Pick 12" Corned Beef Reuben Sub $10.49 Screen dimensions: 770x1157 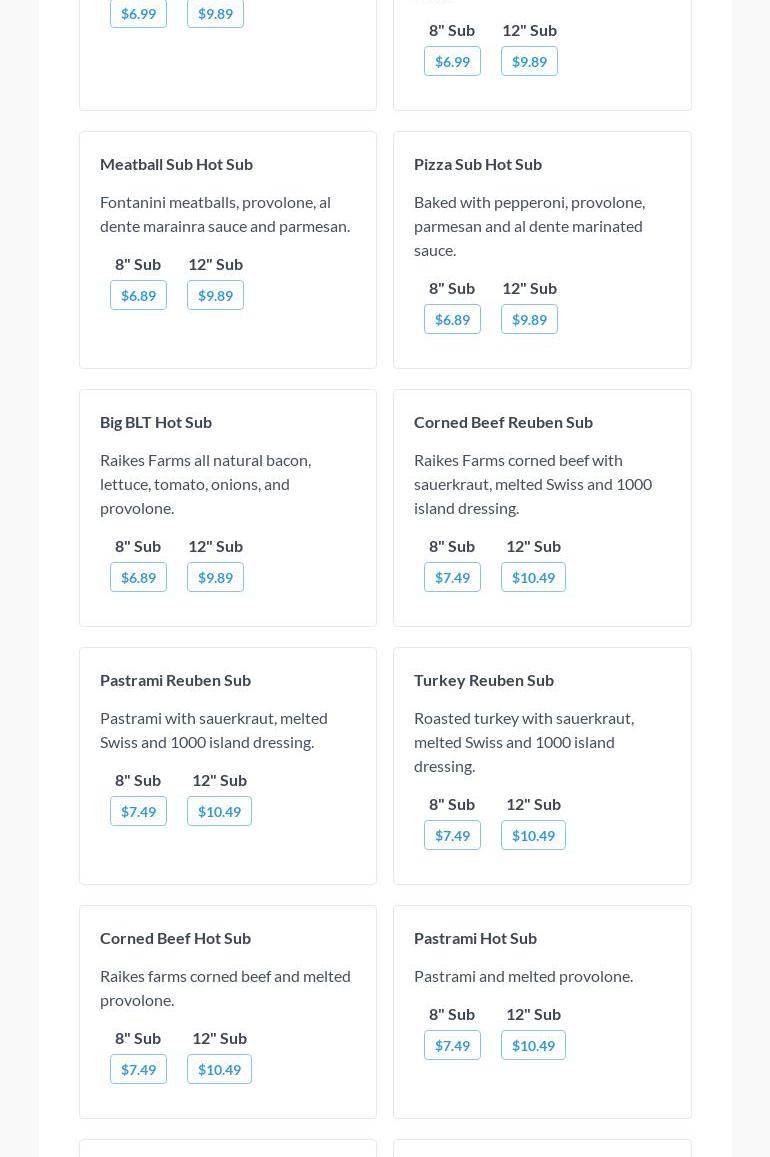[x=533, y=577]
